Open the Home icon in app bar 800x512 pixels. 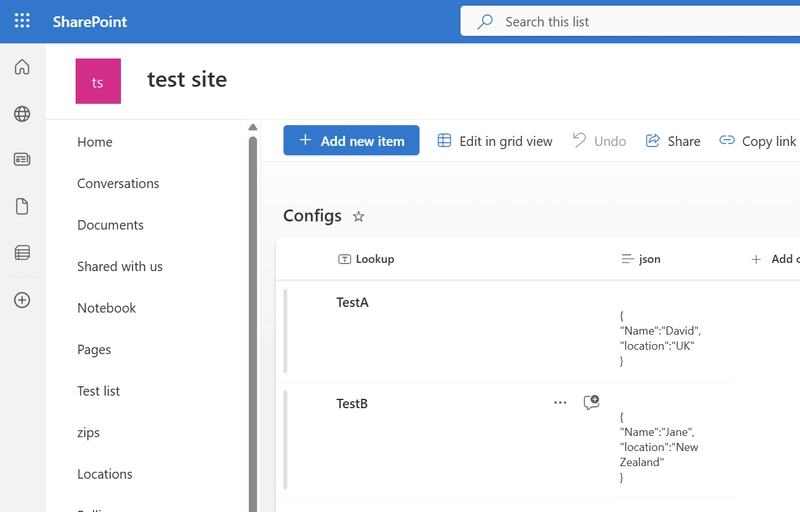pyautogui.click(x=22, y=67)
